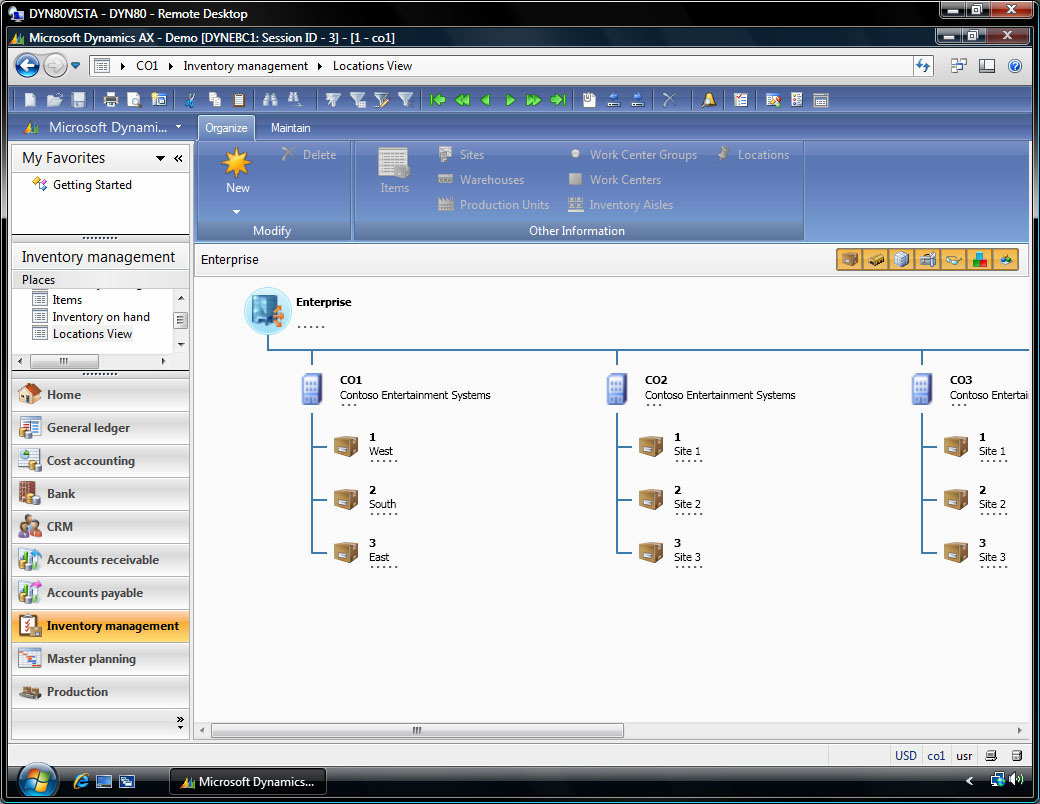Toggle the eyeglasses view filter button
1040x804 pixels.
pos(953,260)
